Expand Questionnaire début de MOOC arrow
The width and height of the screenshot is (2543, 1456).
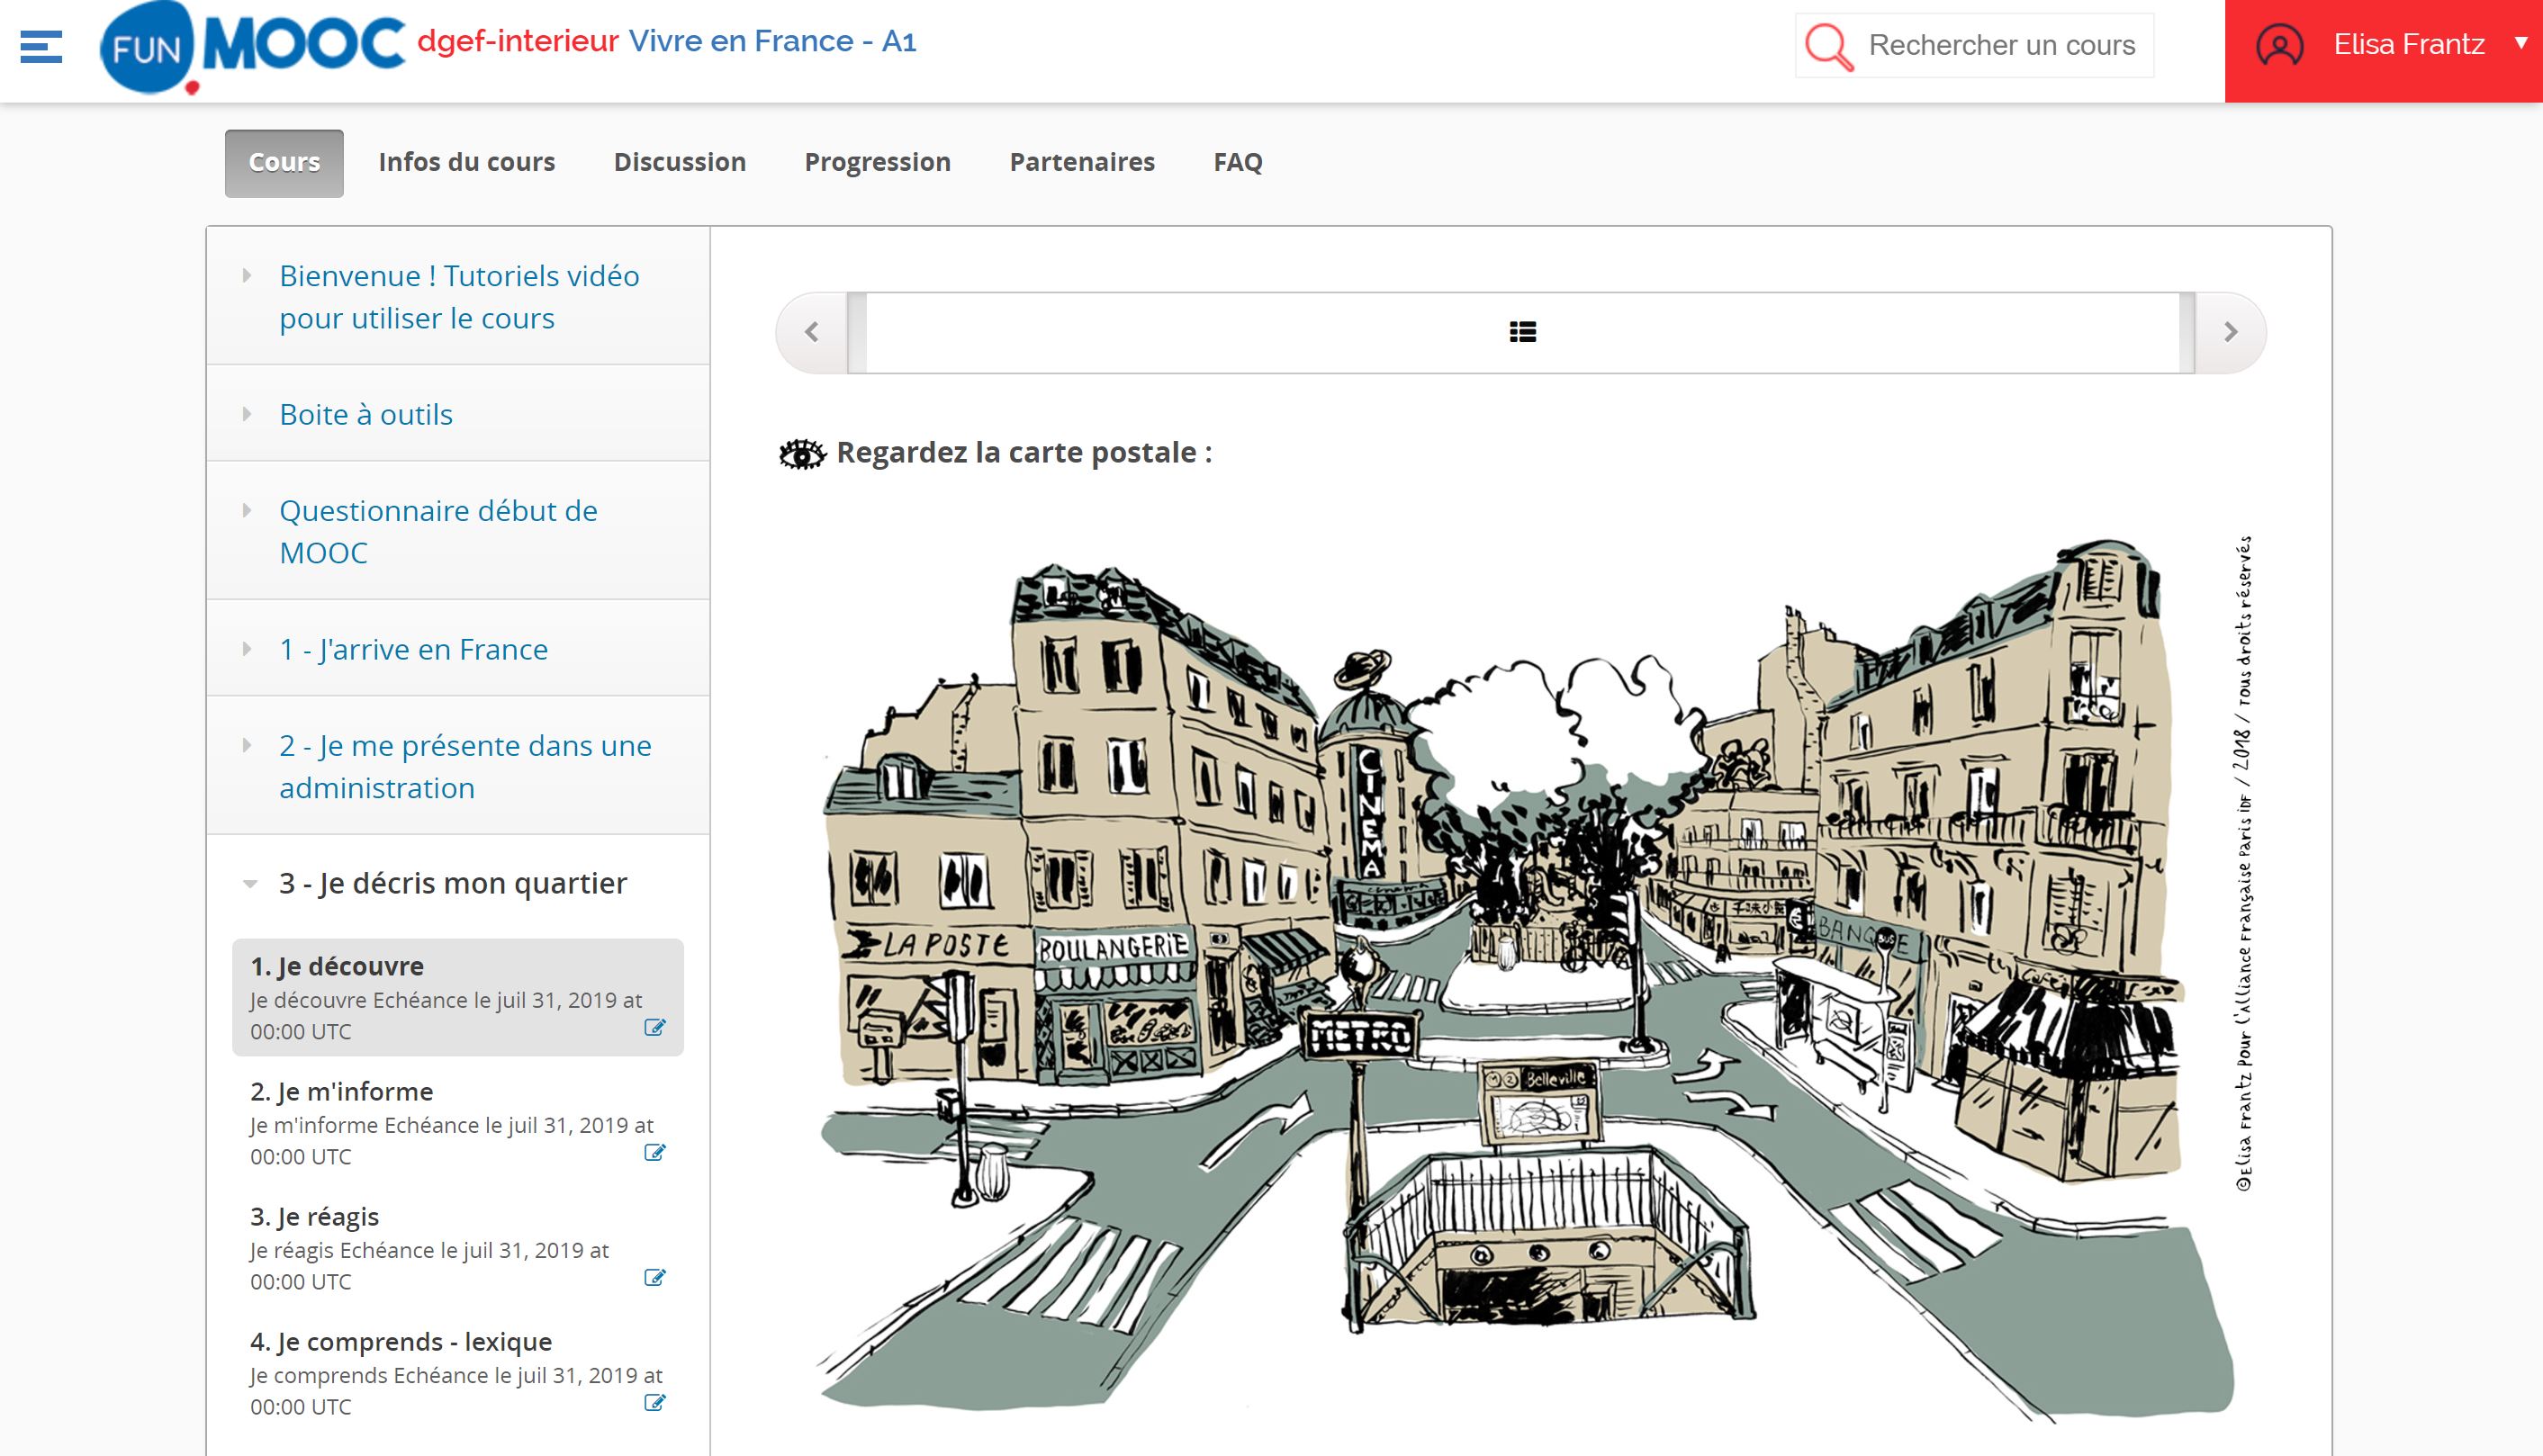(247, 511)
